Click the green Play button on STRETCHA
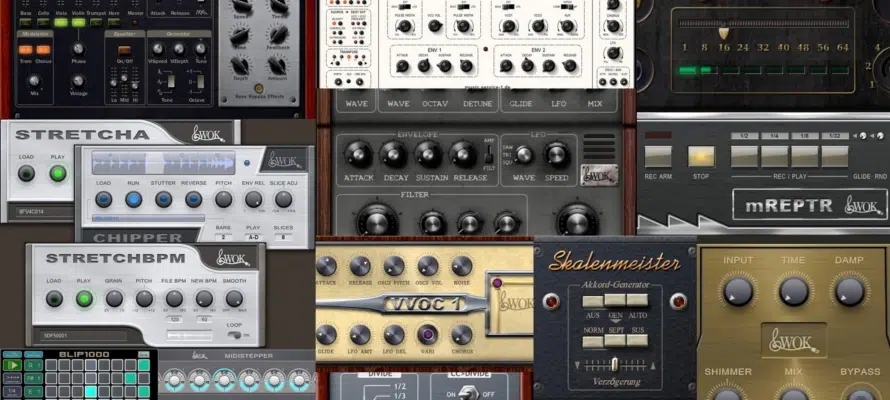This screenshot has height=400, width=890. tap(57, 173)
